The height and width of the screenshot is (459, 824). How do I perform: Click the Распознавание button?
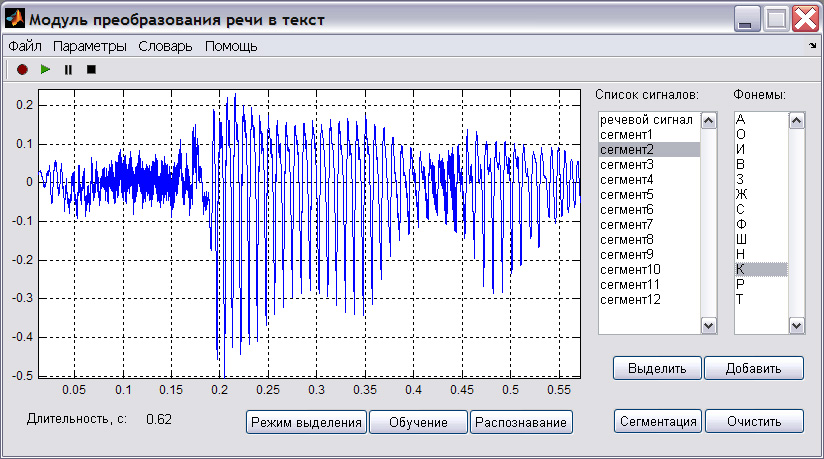521,422
